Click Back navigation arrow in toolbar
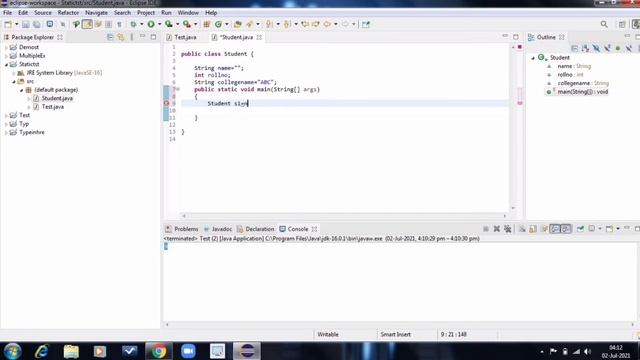This screenshot has height=360, width=640. click(327, 24)
